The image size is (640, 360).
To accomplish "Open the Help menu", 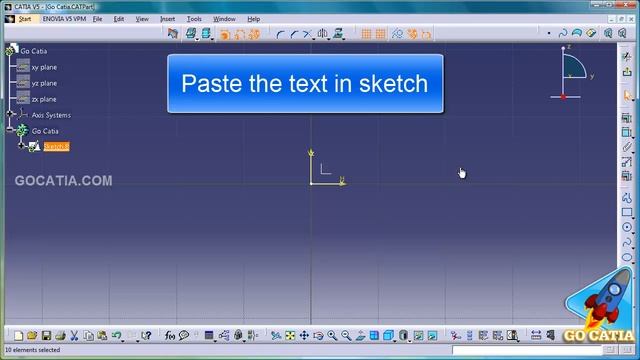I will click(253, 19).
